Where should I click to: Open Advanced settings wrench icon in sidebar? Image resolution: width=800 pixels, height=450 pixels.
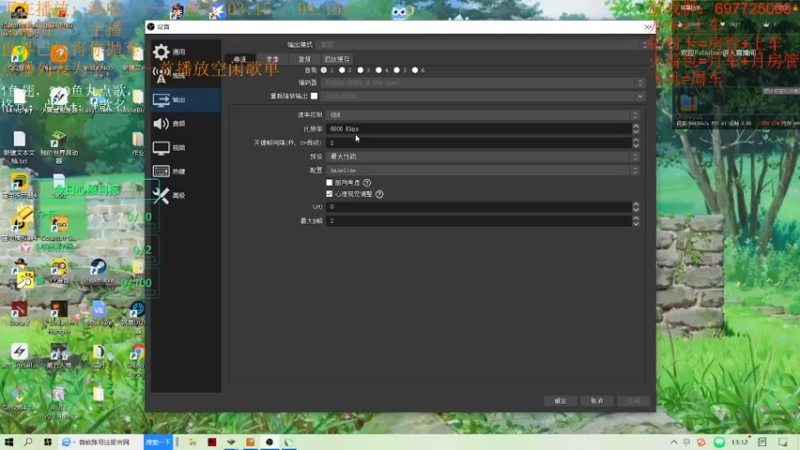(x=161, y=195)
